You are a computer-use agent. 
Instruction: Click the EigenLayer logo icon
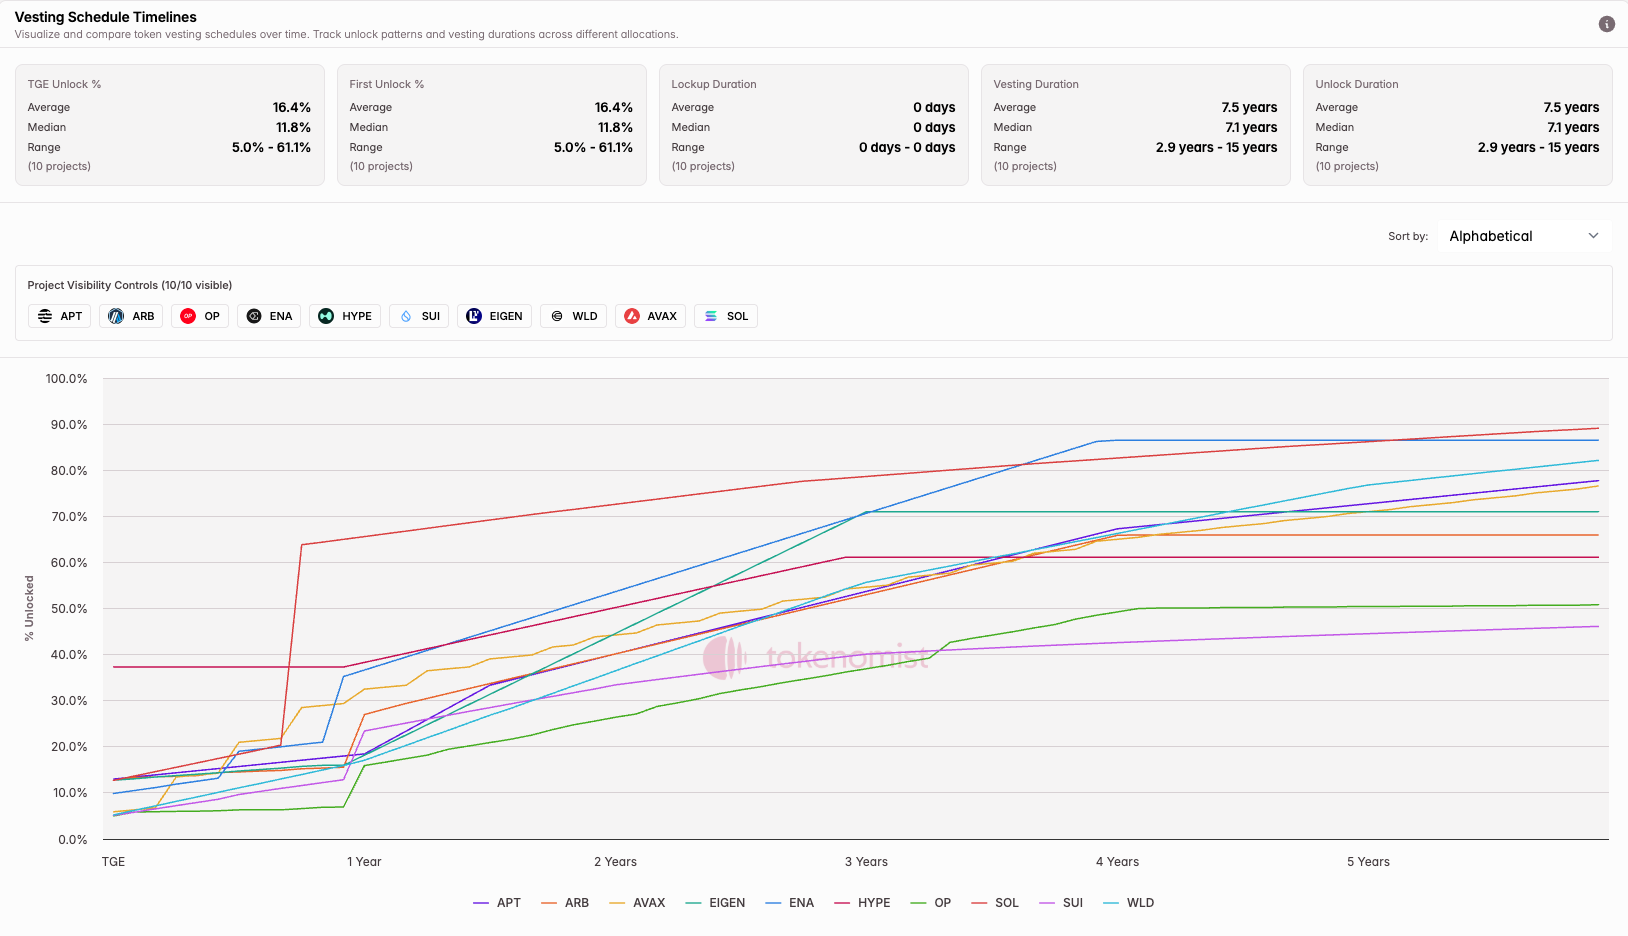click(474, 316)
